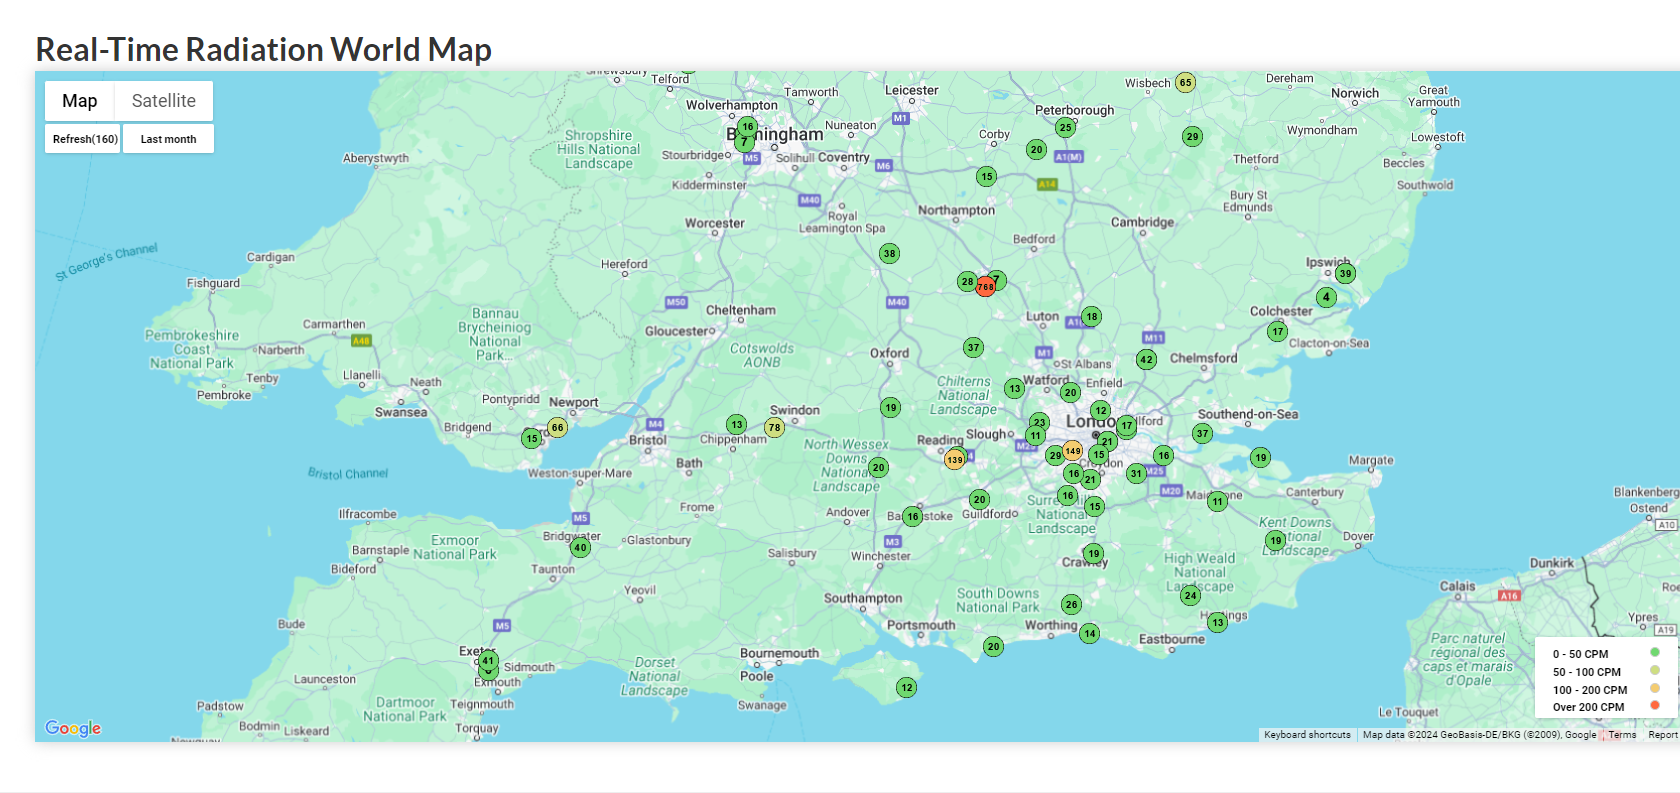The width and height of the screenshot is (1680, 793).
Task: Select the orange 149 marker in London
Action: (1073, 451)
